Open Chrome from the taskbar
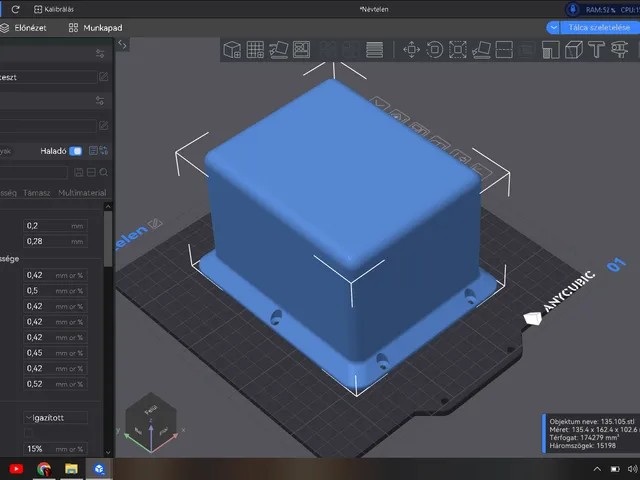 pyautogui.click(x=44, y=469)
